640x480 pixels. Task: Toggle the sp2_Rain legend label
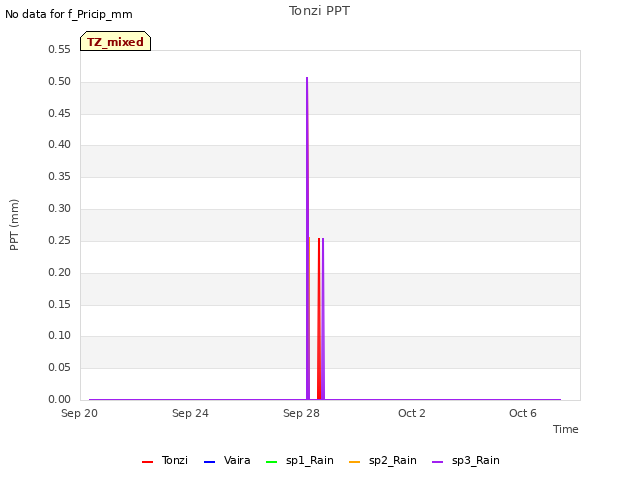coord(393,460)
